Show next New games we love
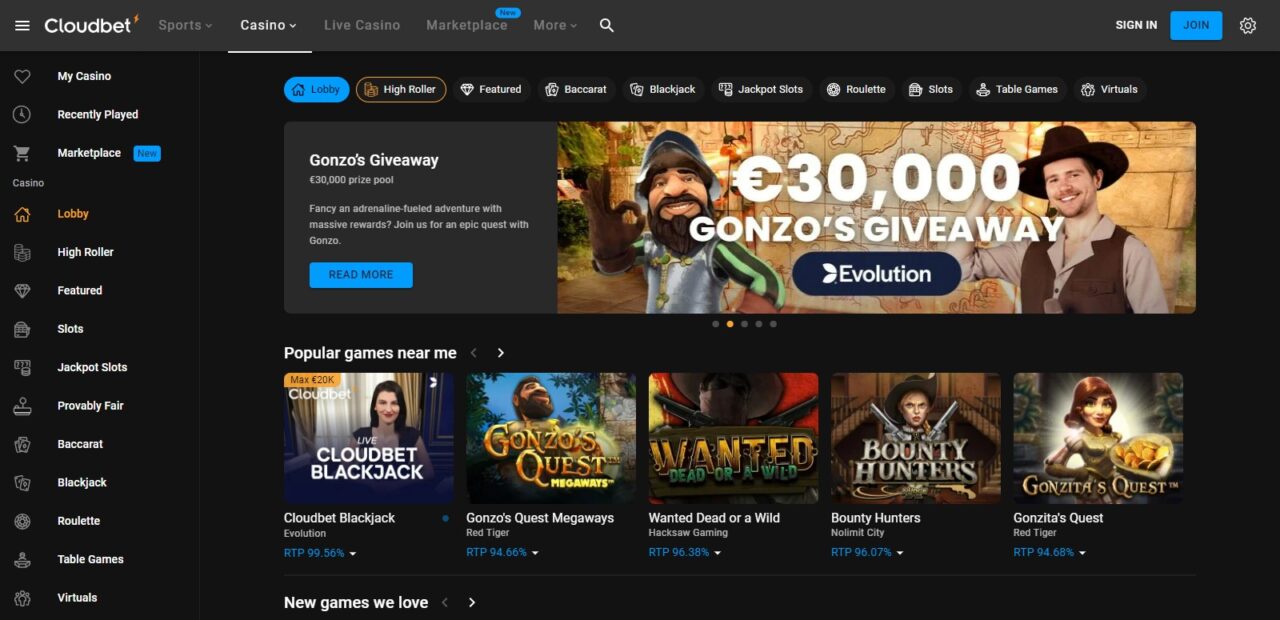 click(472, 603)
